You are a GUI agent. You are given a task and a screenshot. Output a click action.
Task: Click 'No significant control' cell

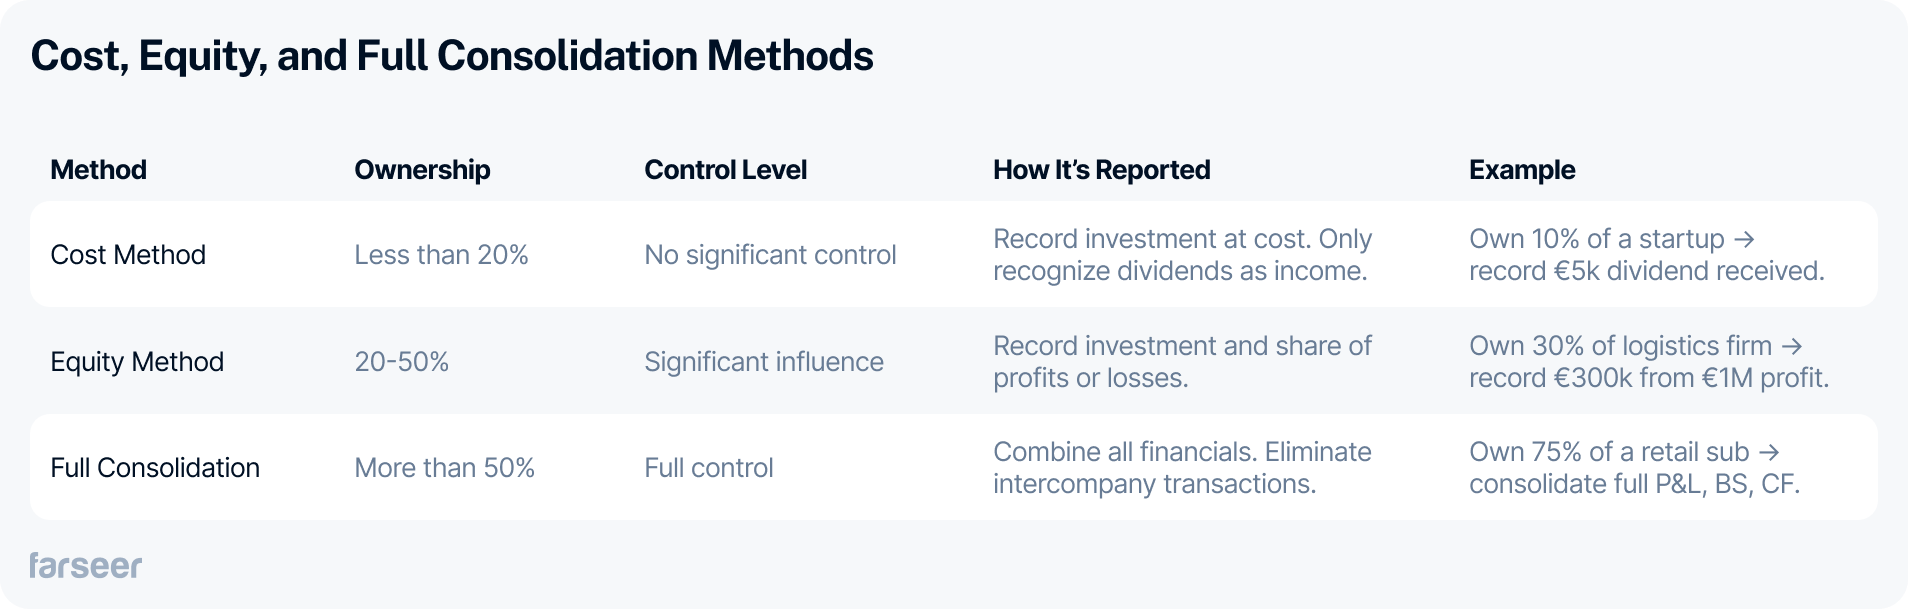click(x=770, y=255)
